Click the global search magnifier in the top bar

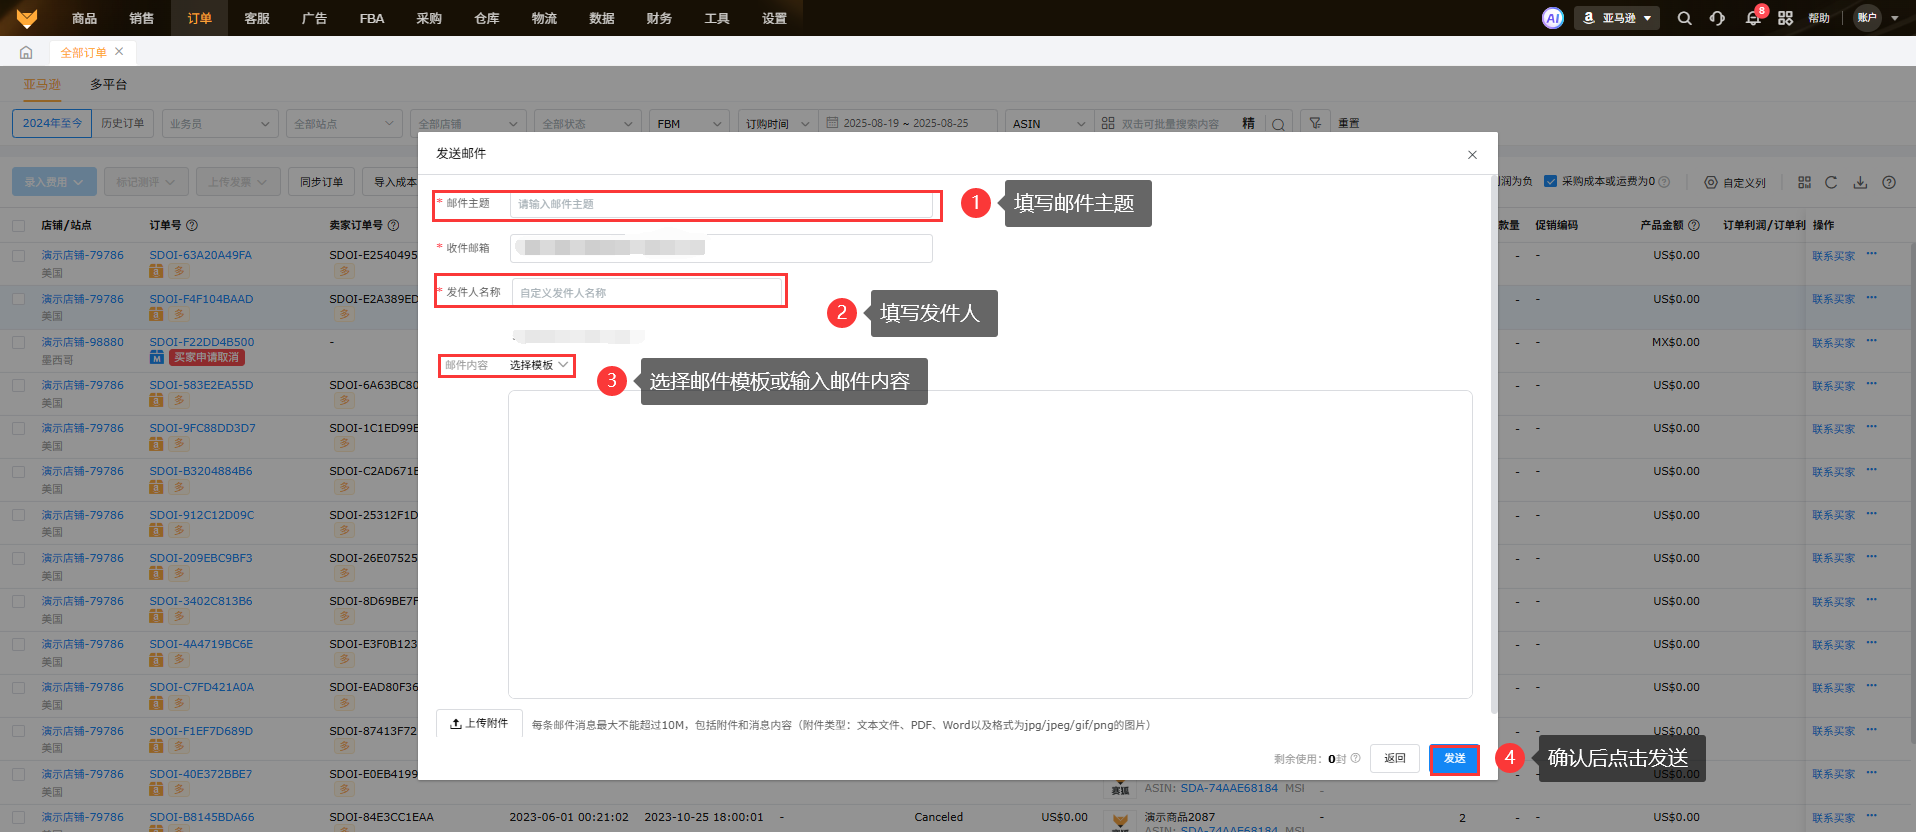click(1685, 18)
